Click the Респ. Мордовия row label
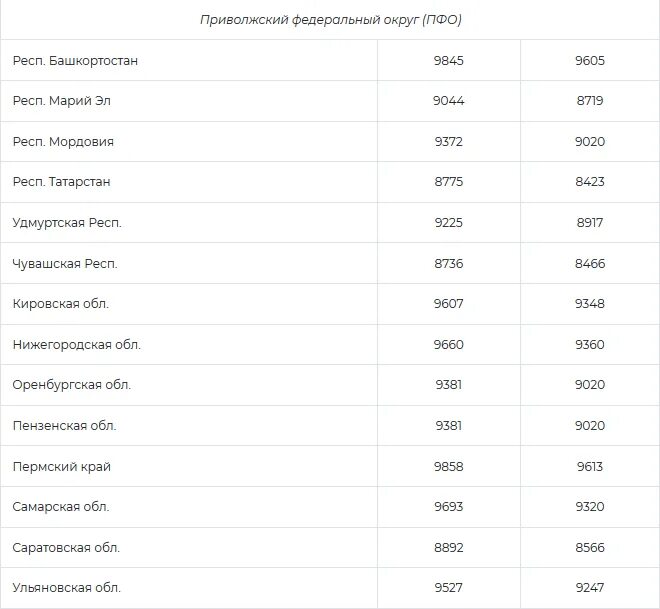This screenshot has height=609, width=660. click(63, 142)
